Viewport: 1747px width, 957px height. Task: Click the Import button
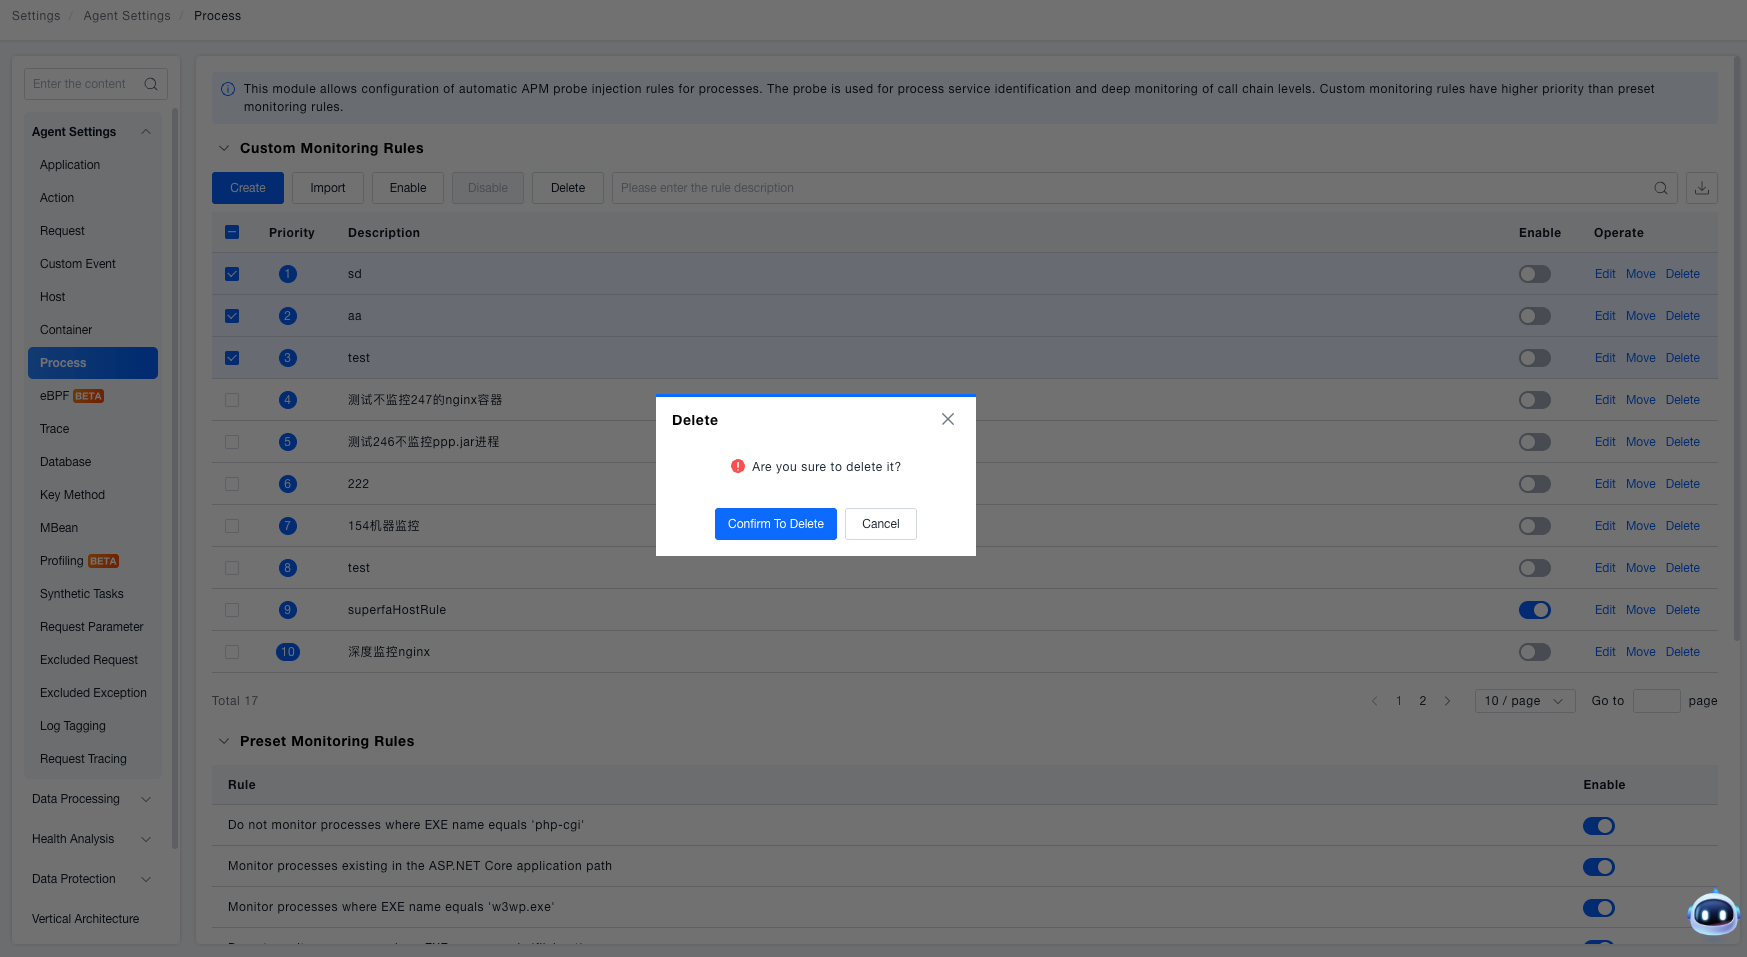[328, 188]
